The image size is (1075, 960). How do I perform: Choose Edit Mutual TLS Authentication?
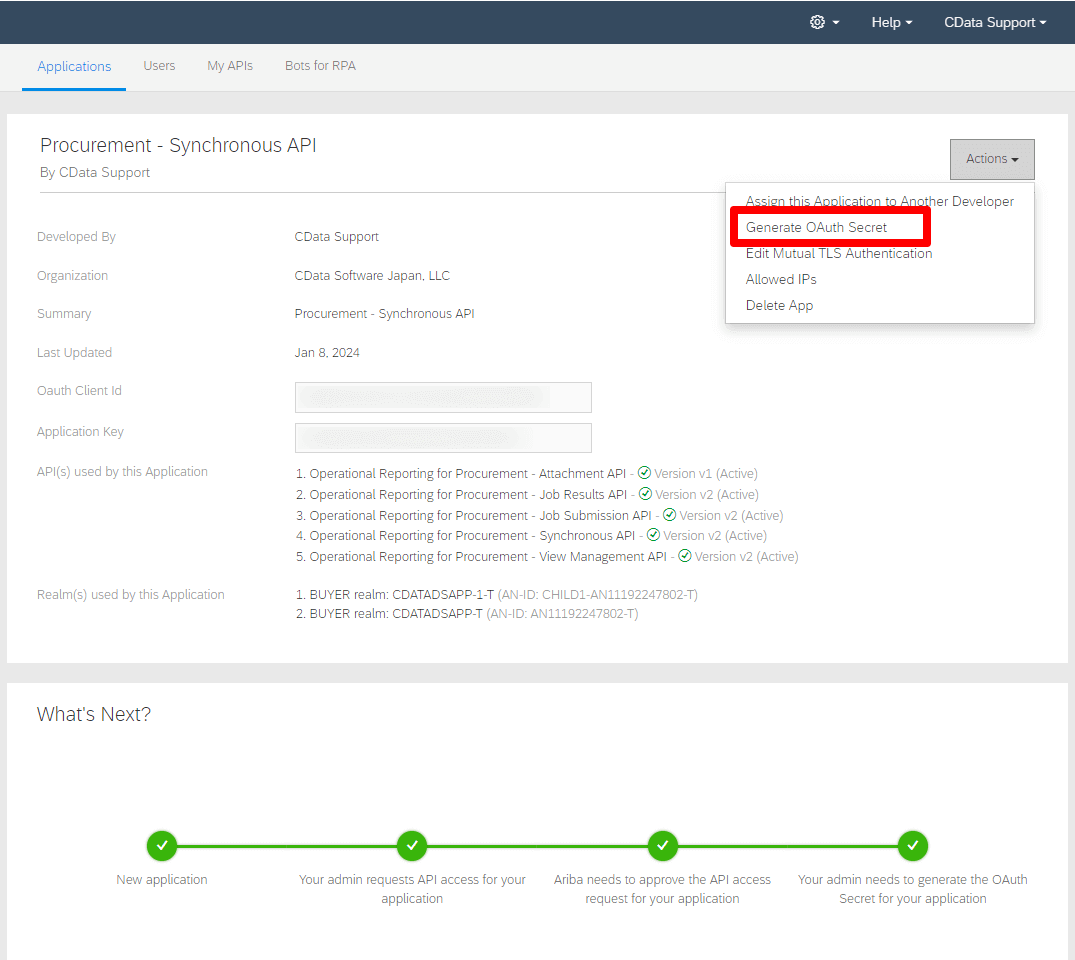click(838, 253)
